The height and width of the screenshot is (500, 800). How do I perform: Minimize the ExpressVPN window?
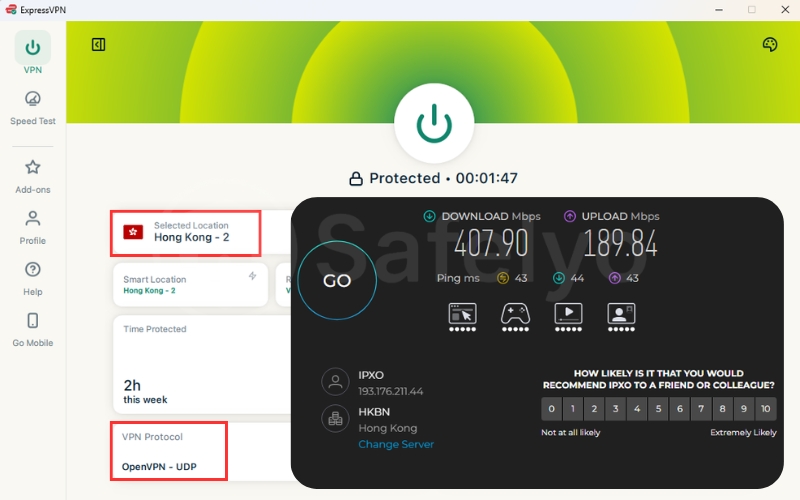(719, 10)
